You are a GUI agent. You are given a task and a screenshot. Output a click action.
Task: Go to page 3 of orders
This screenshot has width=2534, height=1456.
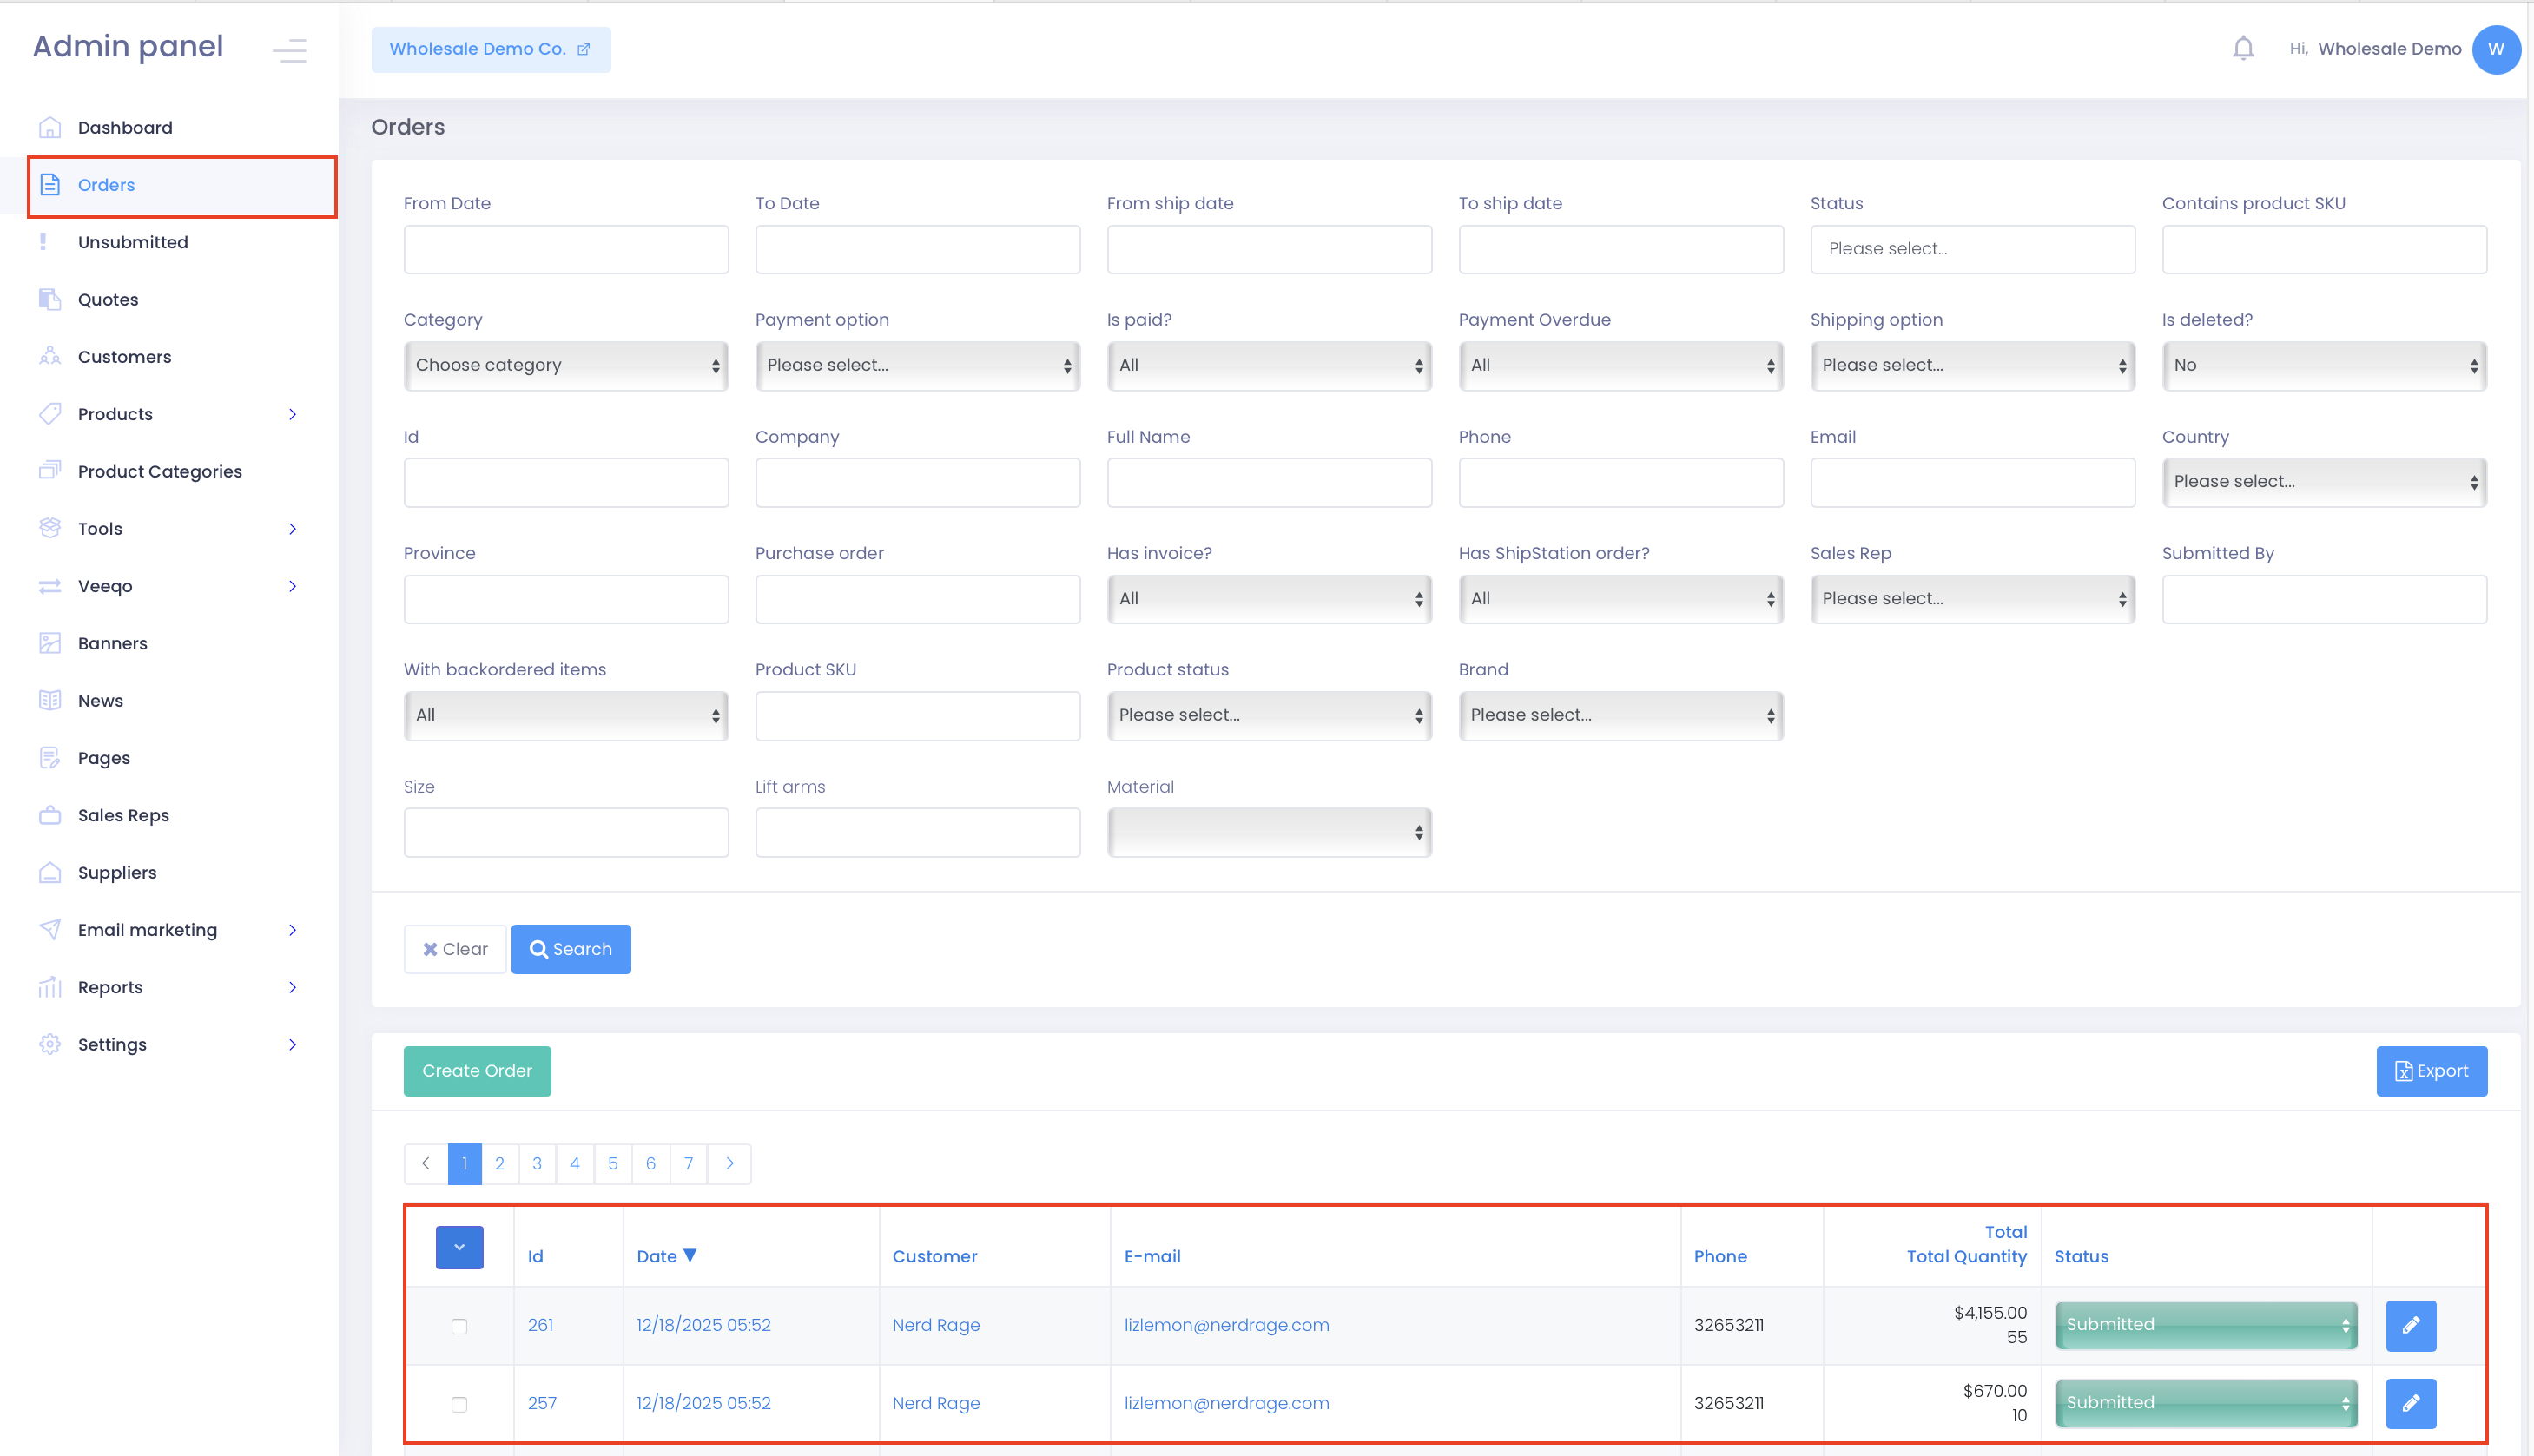click(x=537, y=1163)
